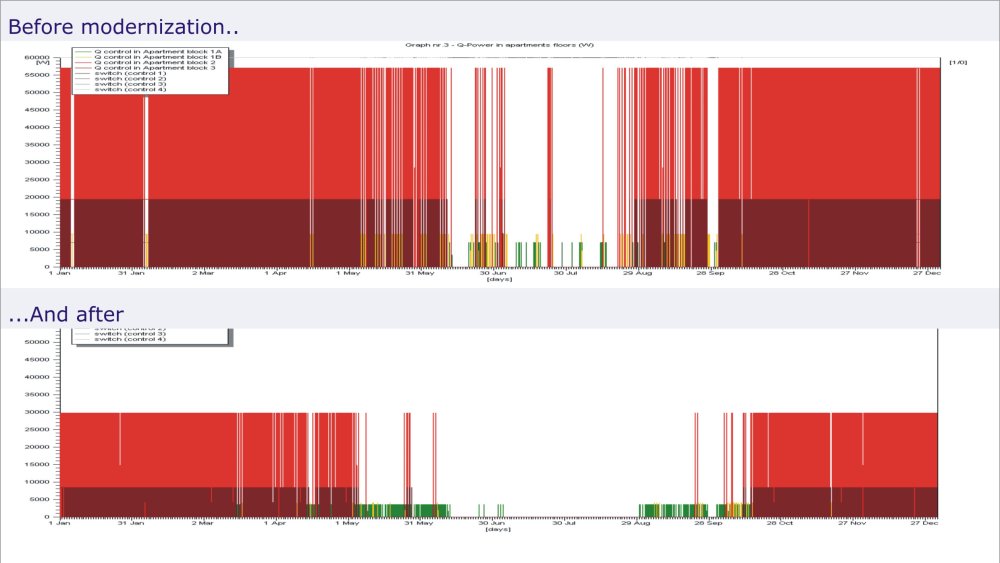The height and width of the screenshot is (563, 1000).
Task: Select 'switch (control 4)' in top graph legend
Action: [x=130, y=90]
